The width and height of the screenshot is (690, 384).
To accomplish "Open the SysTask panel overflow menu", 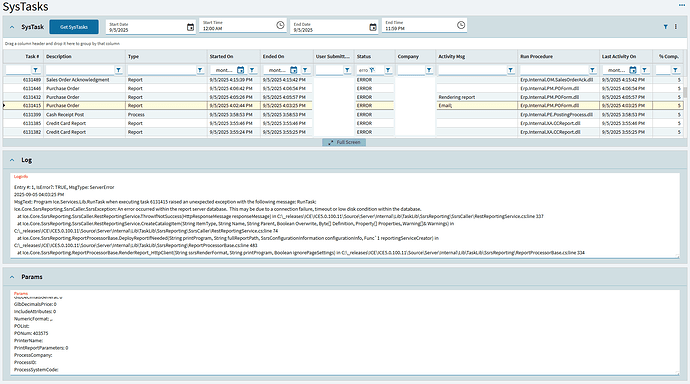I will point(676,27).
